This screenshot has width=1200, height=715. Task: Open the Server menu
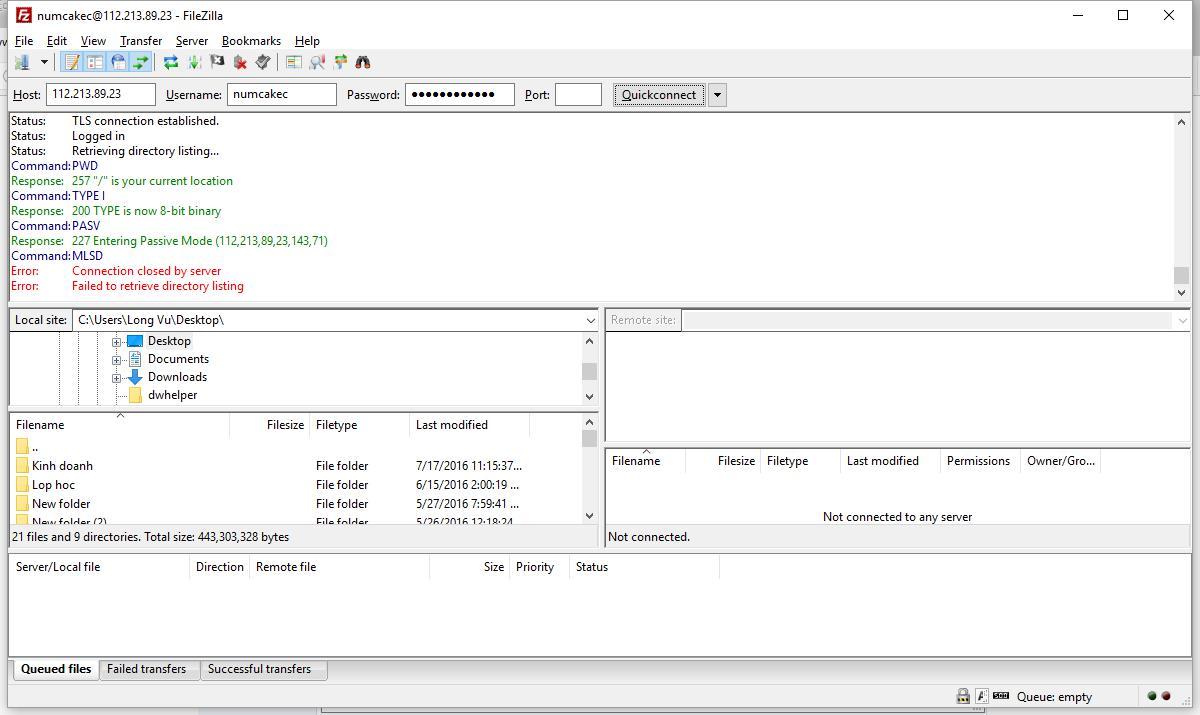click(x=192, y=41)
